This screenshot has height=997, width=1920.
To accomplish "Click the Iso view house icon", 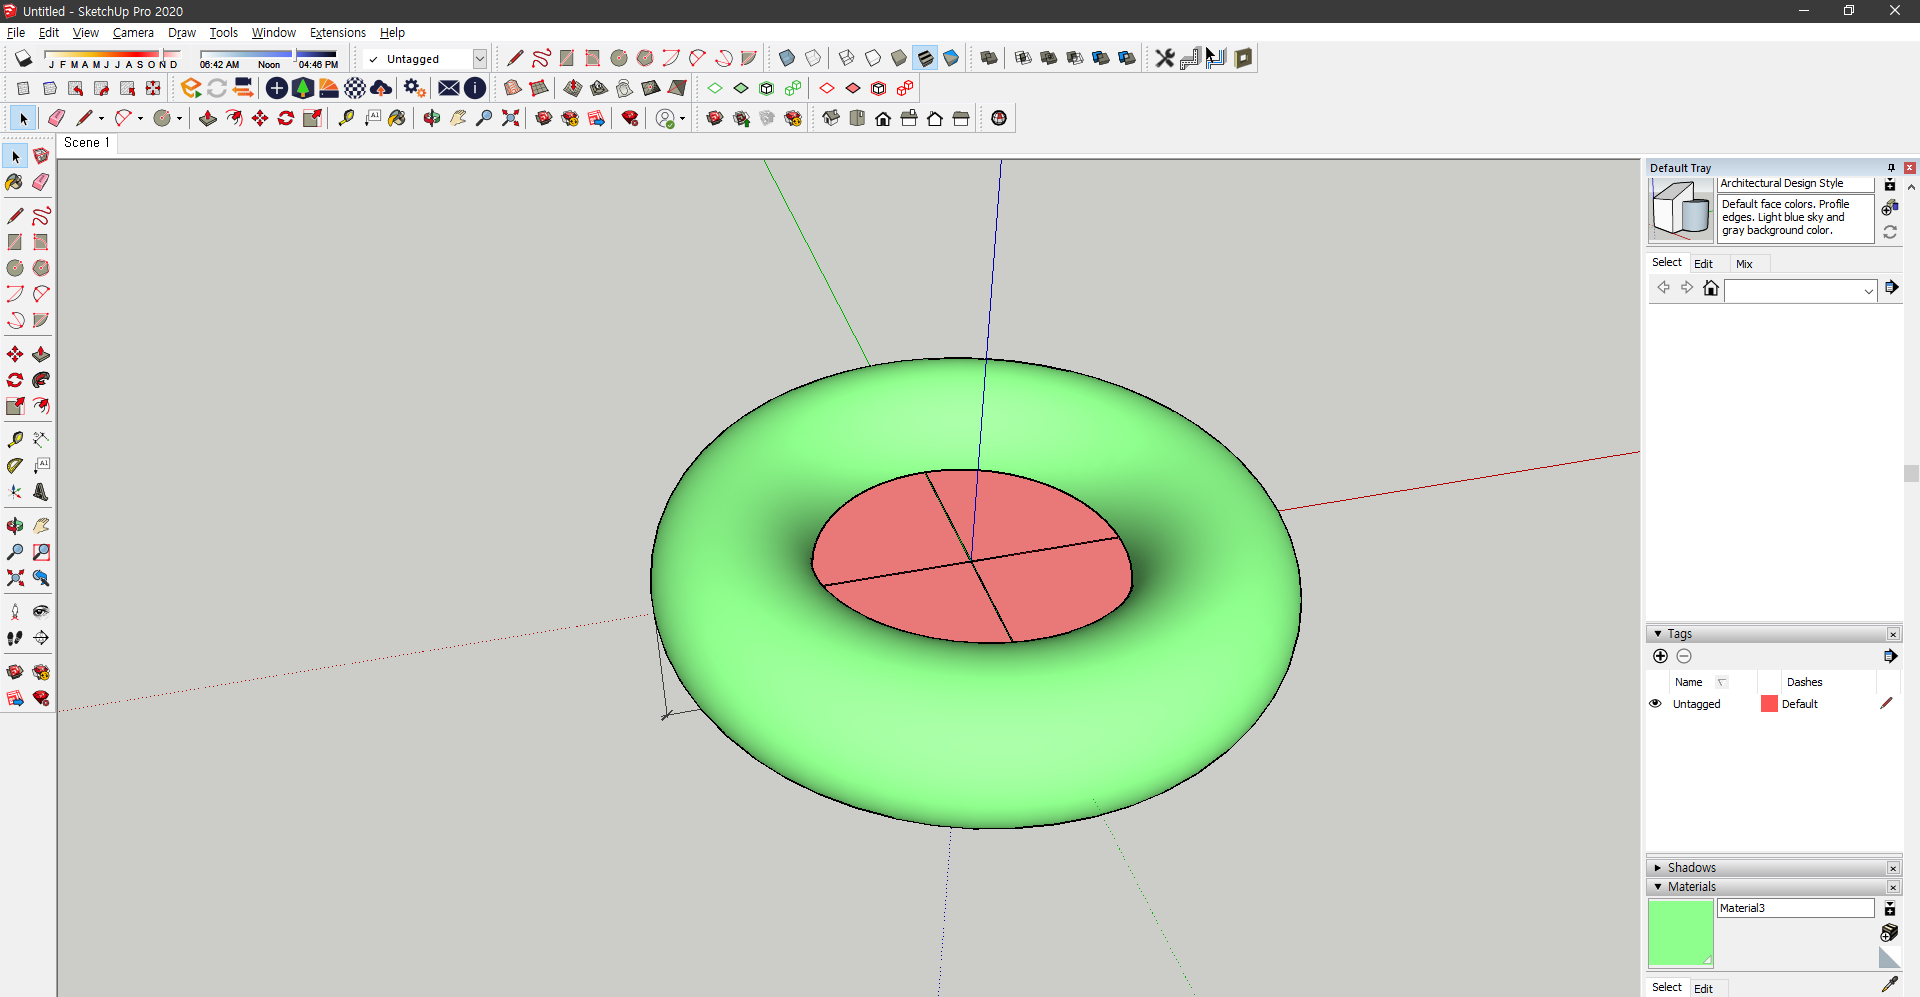I will pyautogui.click(x=831, y=118).
